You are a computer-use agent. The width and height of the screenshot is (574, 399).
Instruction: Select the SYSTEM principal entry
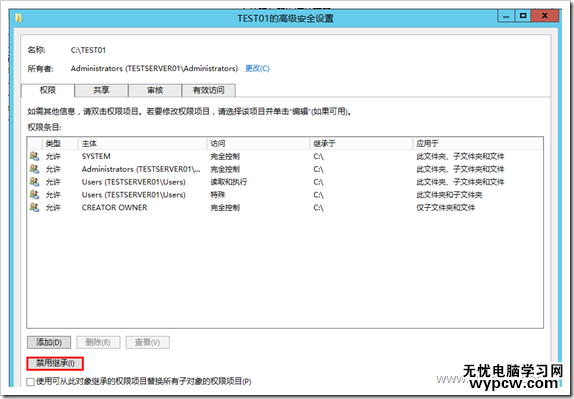96,156
